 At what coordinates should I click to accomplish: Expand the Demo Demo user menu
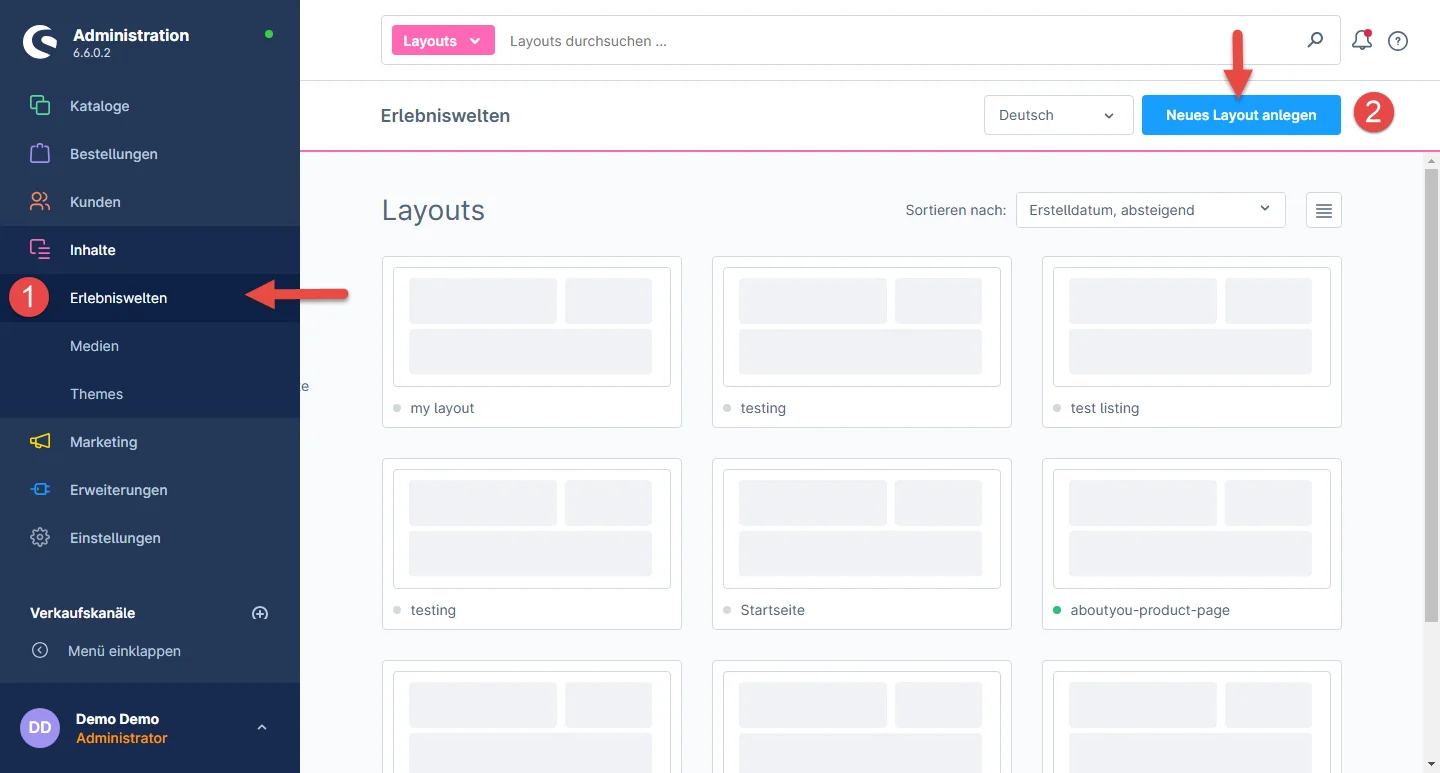[x=262, y=727]
